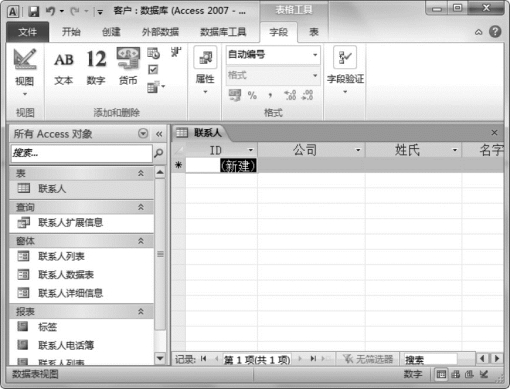Switch to the 创建 ribbon tab
This screenshot has width=510, height=389.
[x=111, y=32]
